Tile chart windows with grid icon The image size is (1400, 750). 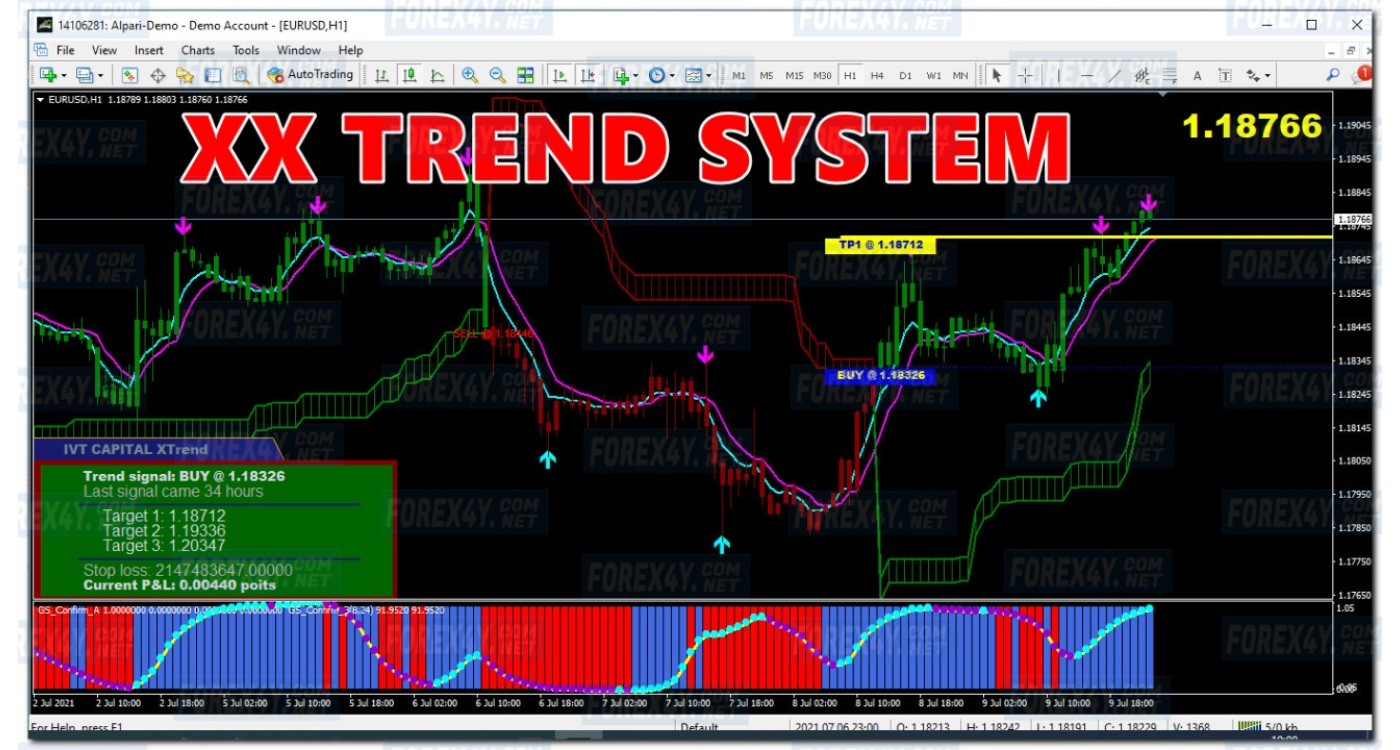[525, 75]
